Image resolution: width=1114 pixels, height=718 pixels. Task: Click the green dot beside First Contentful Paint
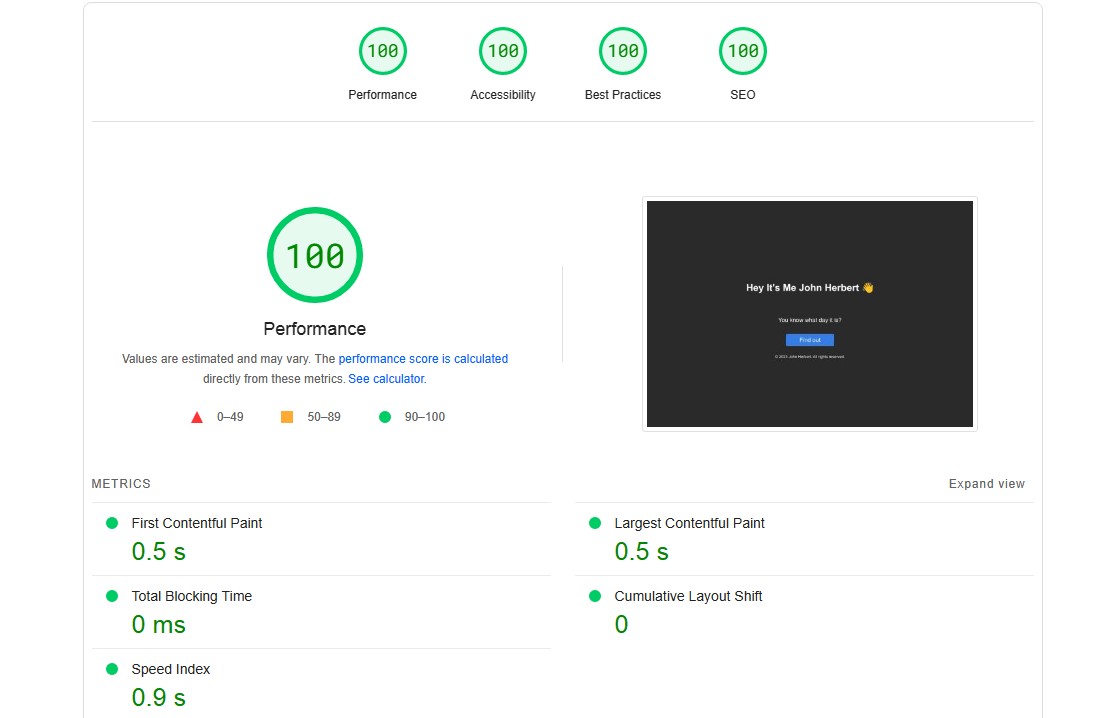point(112,523)
